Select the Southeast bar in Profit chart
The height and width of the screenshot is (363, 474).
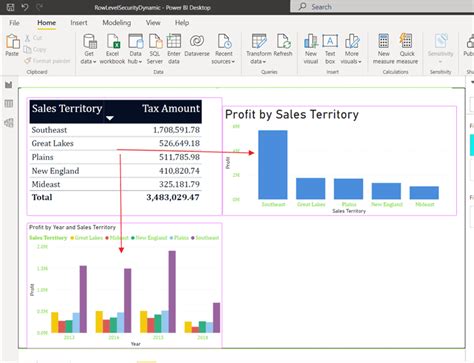[273, 165]
